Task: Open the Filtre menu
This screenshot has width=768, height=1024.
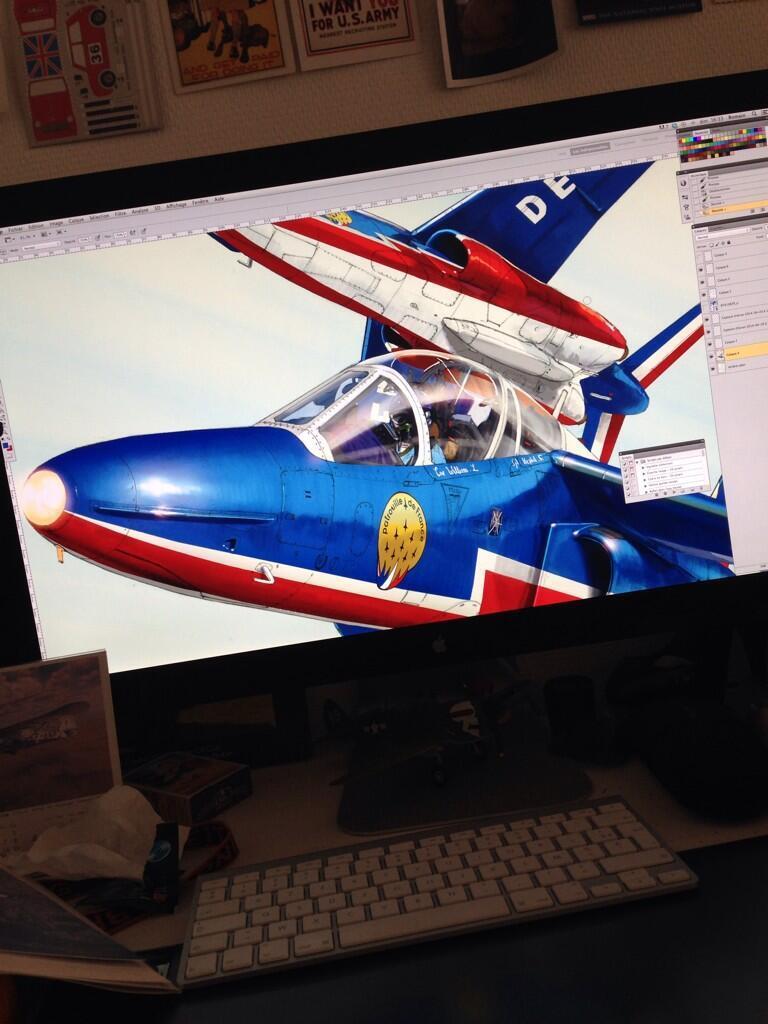Action: [121, 214]
